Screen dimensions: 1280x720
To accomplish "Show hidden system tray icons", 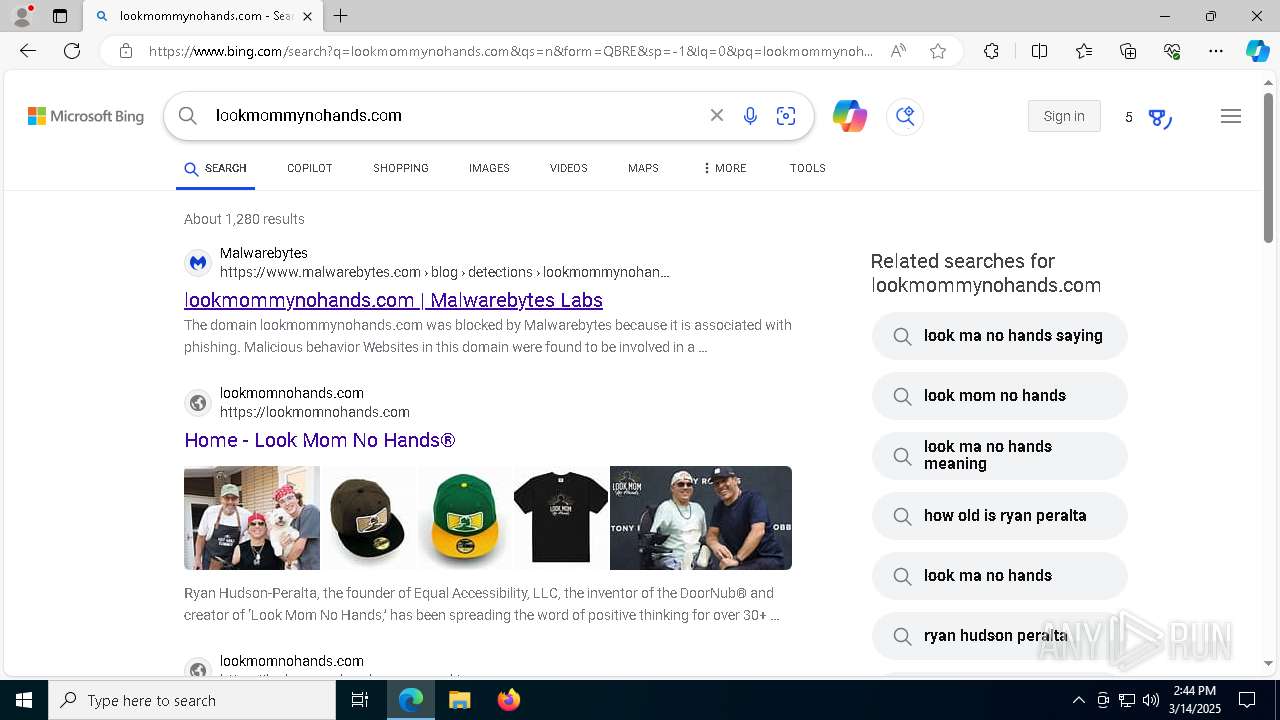I will pyautogui.click(x=1078, y=700).
